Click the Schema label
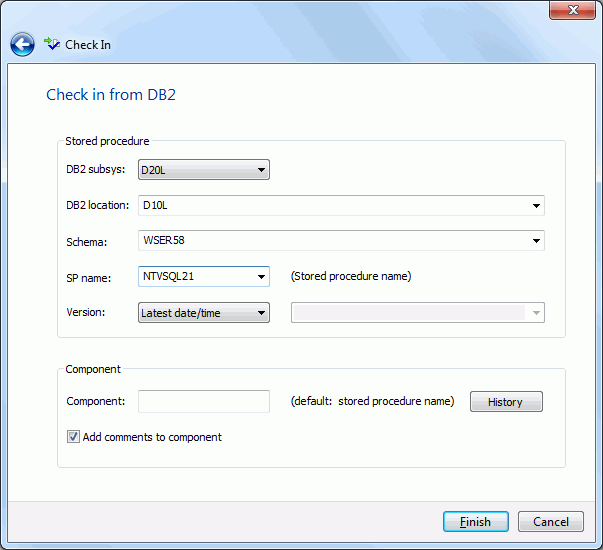Image resolution: width=603 pixels, height=550 pixels. [x=87, y=242]
